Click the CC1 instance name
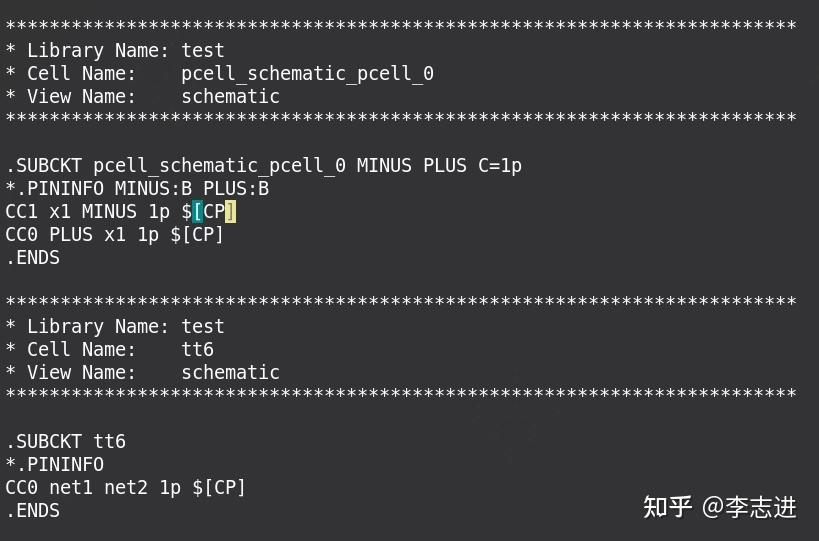This screenshot has width=819, height=541. coord(21,211)
